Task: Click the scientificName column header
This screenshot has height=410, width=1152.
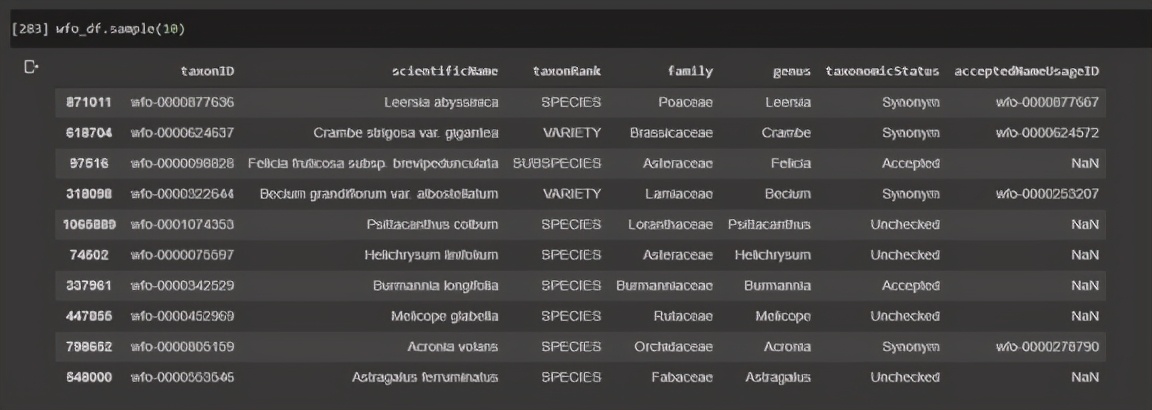Action: pos(445,71)
